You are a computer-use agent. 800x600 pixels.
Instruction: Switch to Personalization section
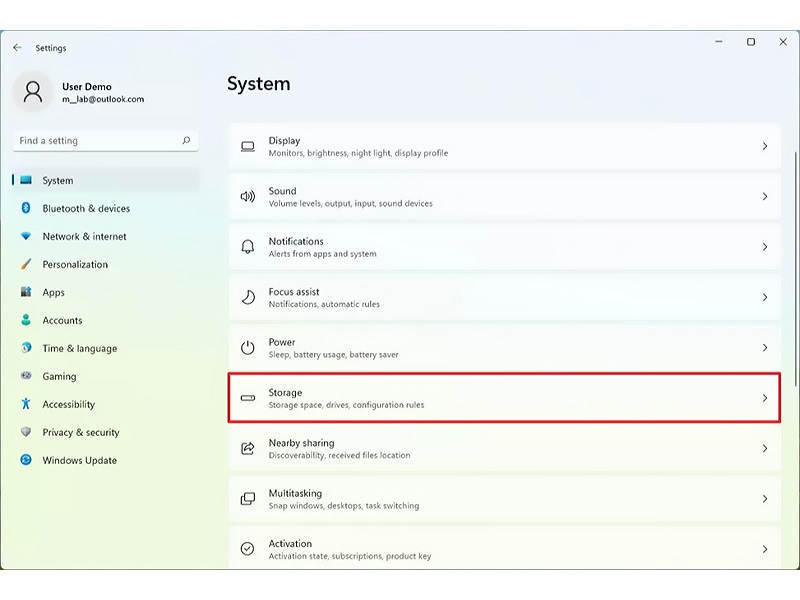pyautogui.click(x=106, y=264)
